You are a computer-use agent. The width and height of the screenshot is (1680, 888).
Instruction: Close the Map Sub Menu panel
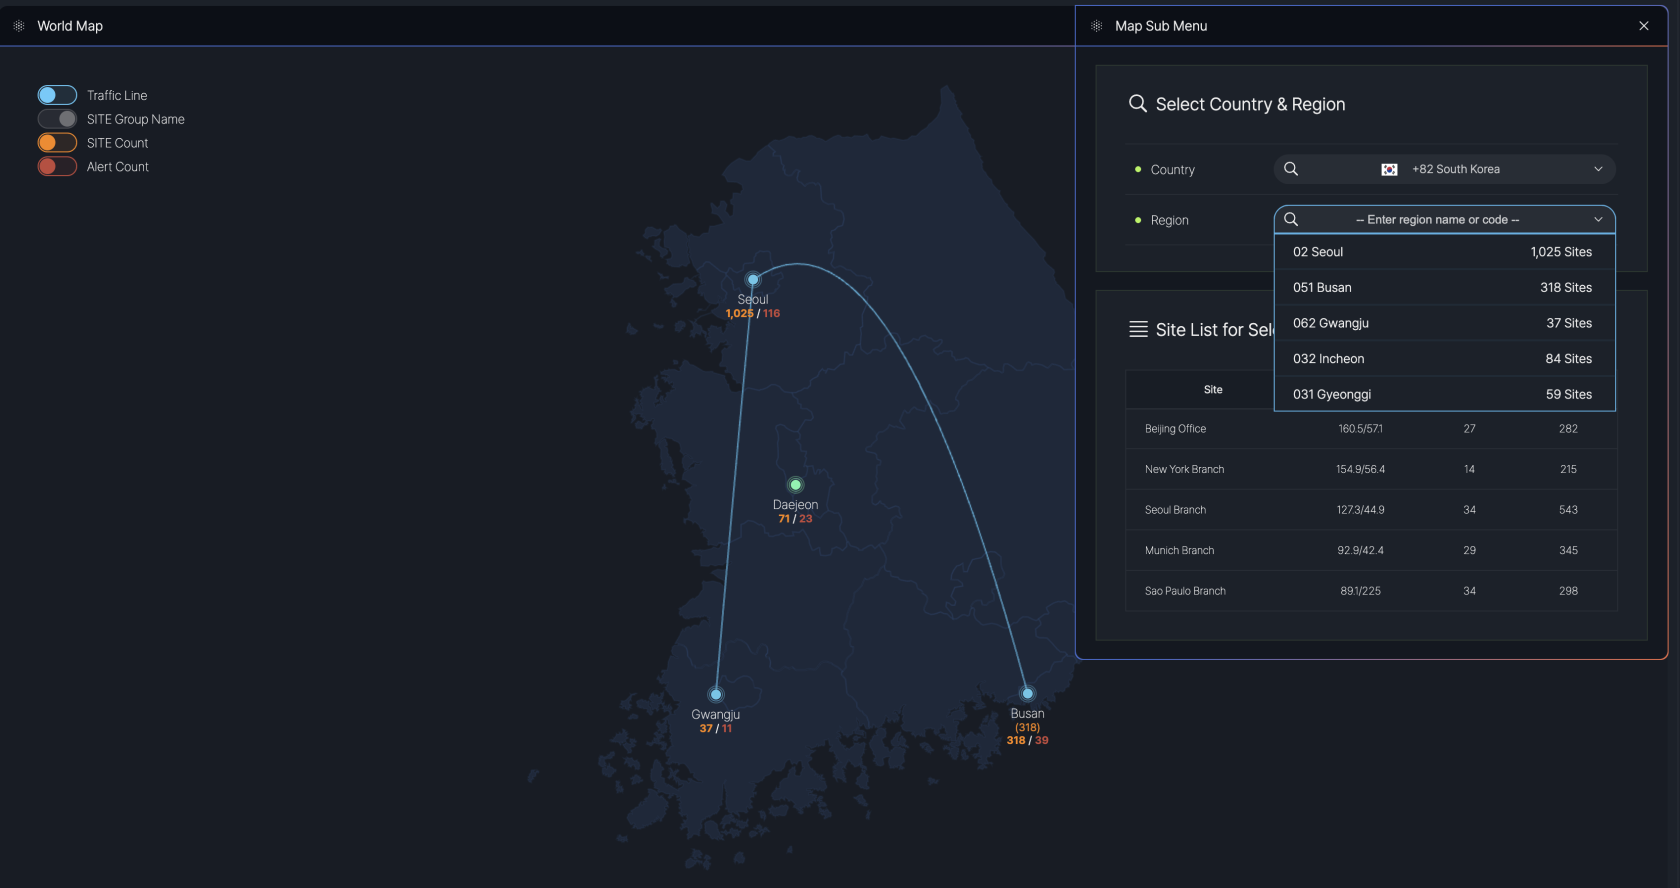1644,26
